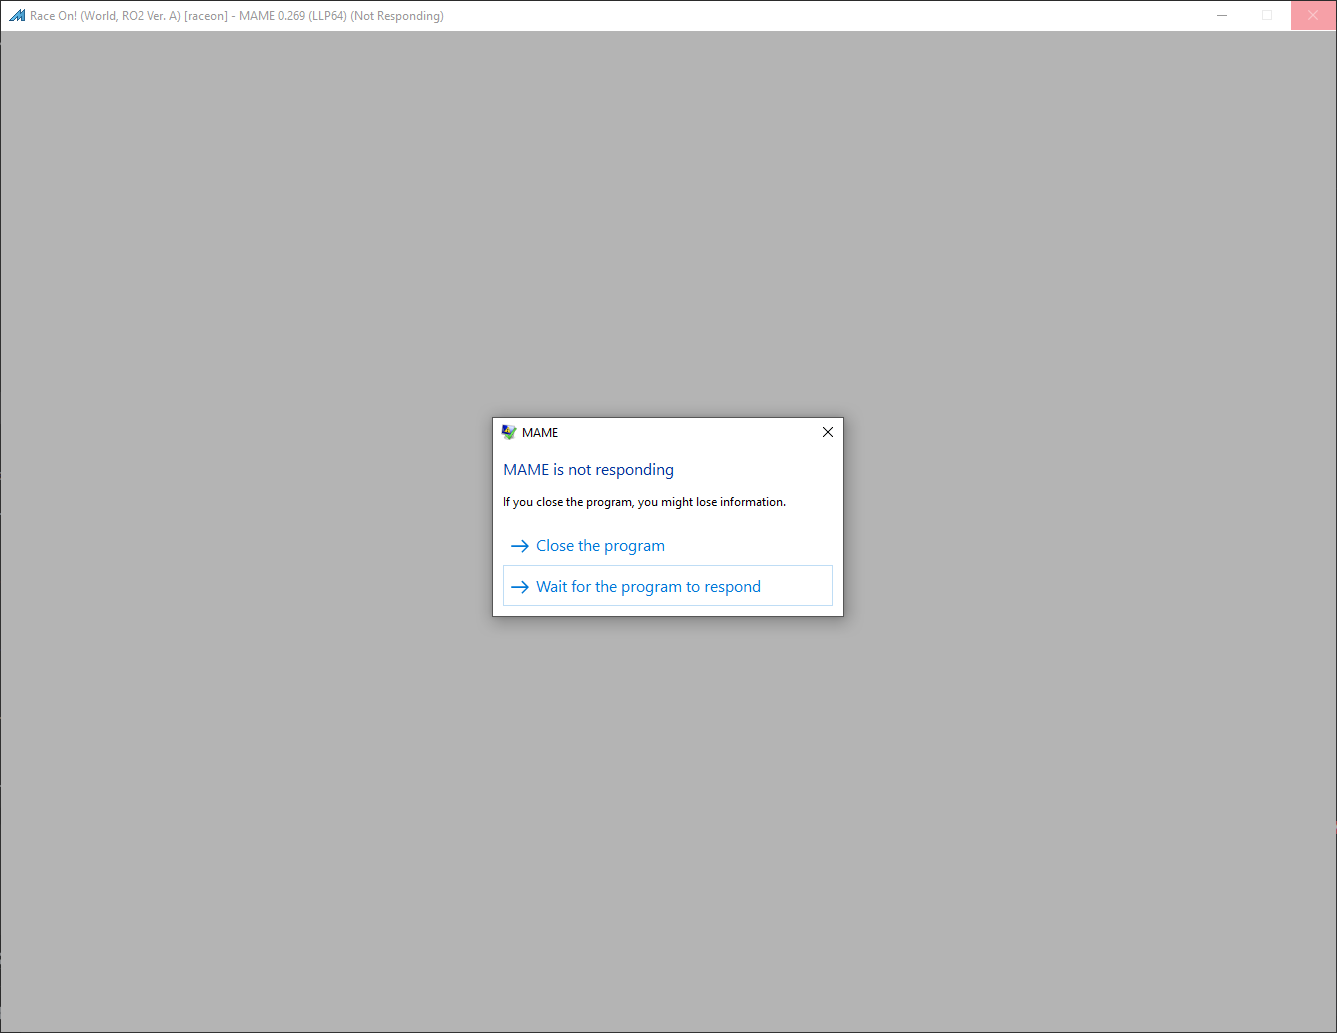Dismiss the dialog with its X button
This screenshot has width=1337, height=1033.
[x=827, y=432]
